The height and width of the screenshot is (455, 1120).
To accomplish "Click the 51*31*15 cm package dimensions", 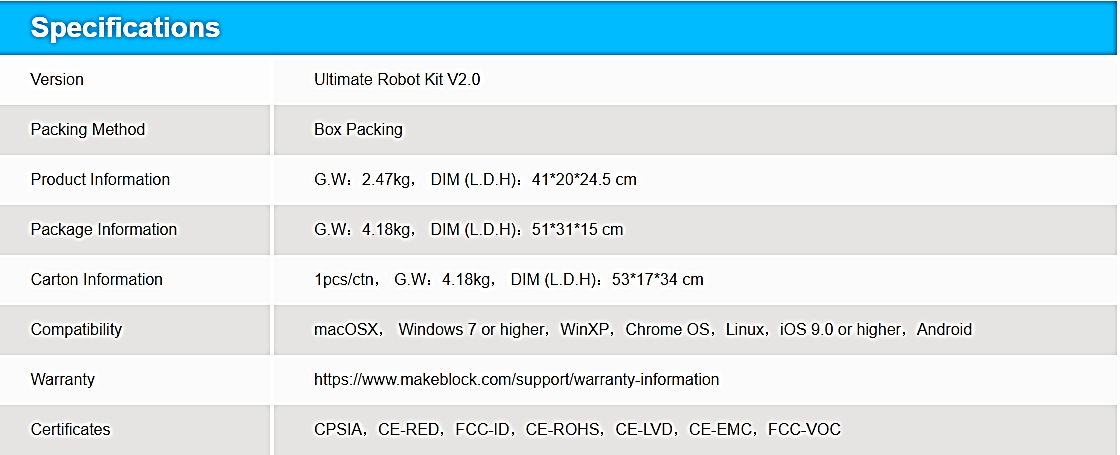I will point(577,229).
